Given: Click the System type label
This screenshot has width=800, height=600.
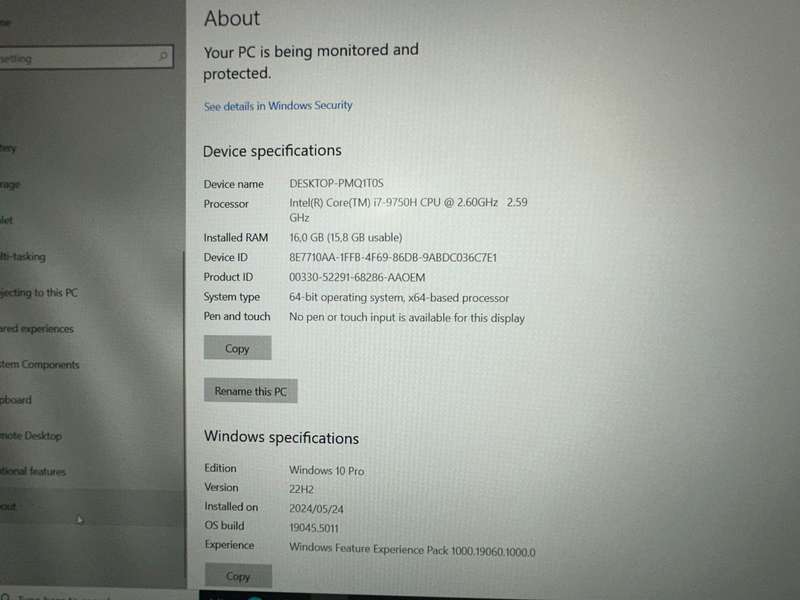Looking at the screenshot, I should 232,296.
